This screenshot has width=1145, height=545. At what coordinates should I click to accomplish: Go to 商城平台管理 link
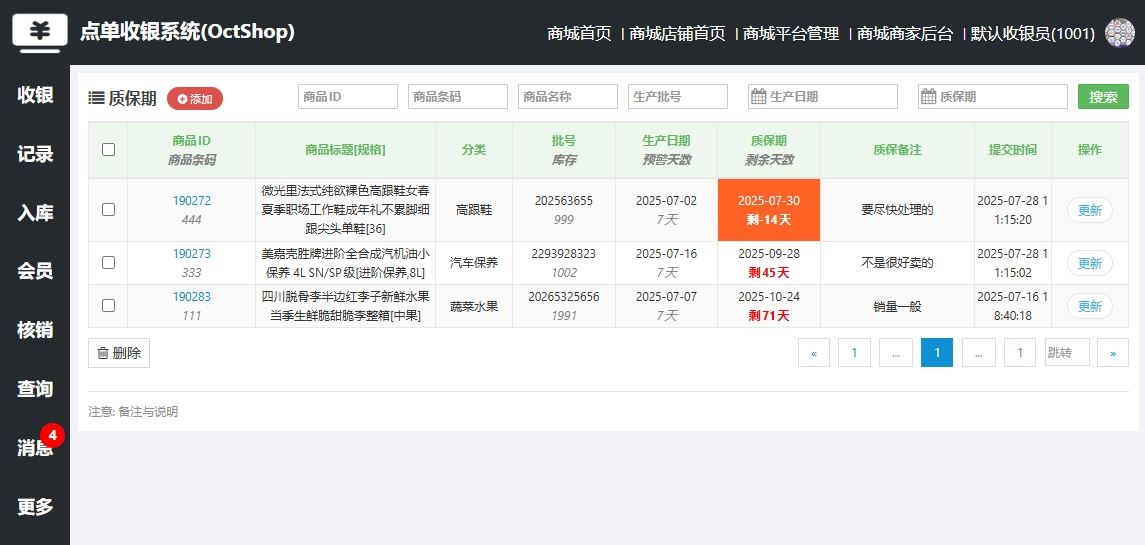pos(791,34)
